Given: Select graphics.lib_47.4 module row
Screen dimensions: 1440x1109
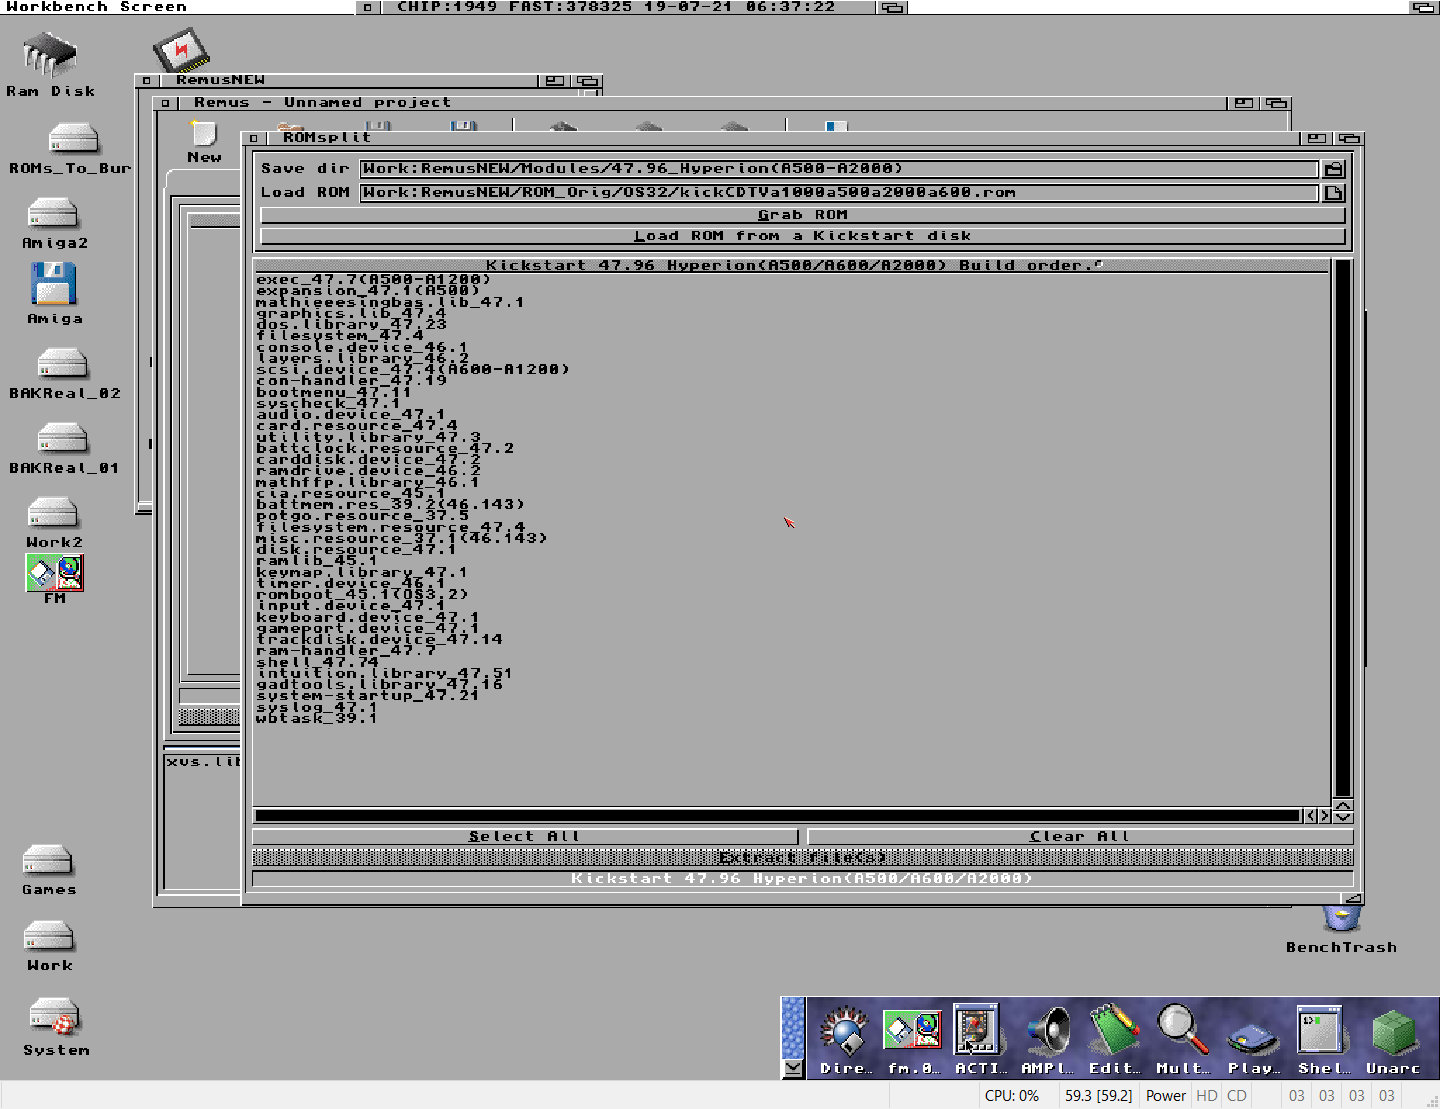Looking at the screenshot, I should pyautogui.click(x=350, y=313).
